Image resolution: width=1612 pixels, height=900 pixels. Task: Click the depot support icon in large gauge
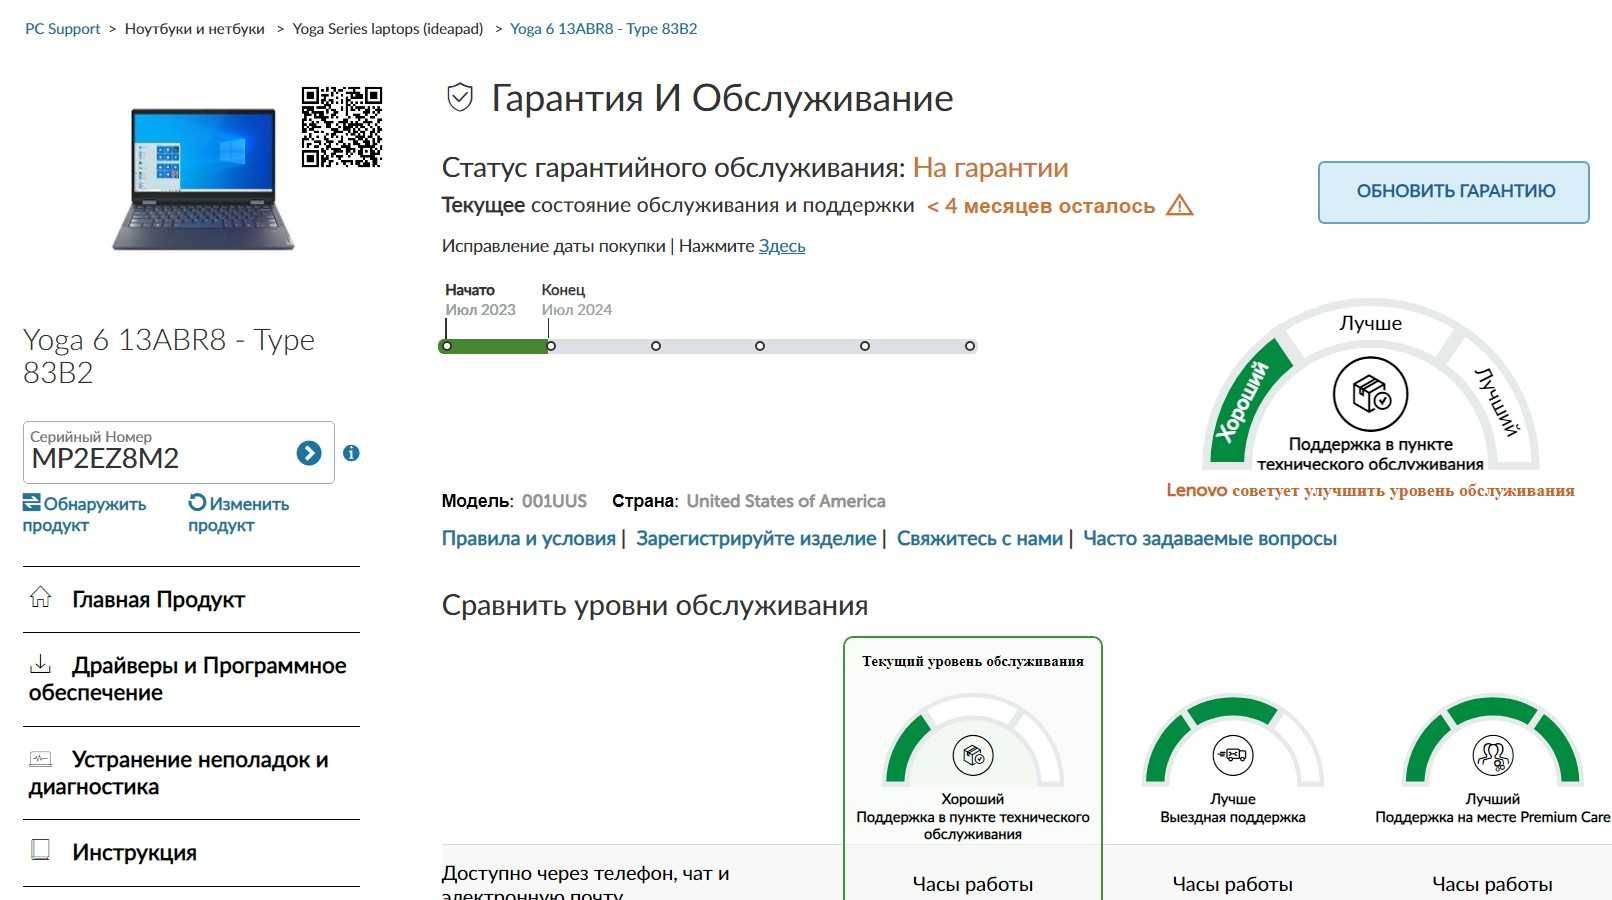1370,394
